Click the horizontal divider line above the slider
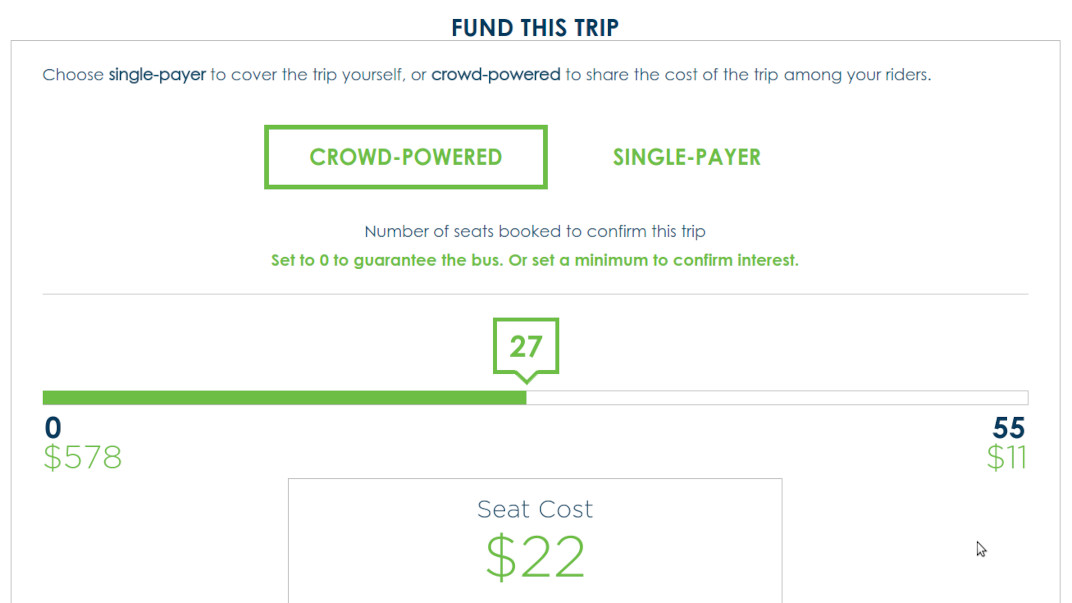1072x603 pixels. [535, 293]
